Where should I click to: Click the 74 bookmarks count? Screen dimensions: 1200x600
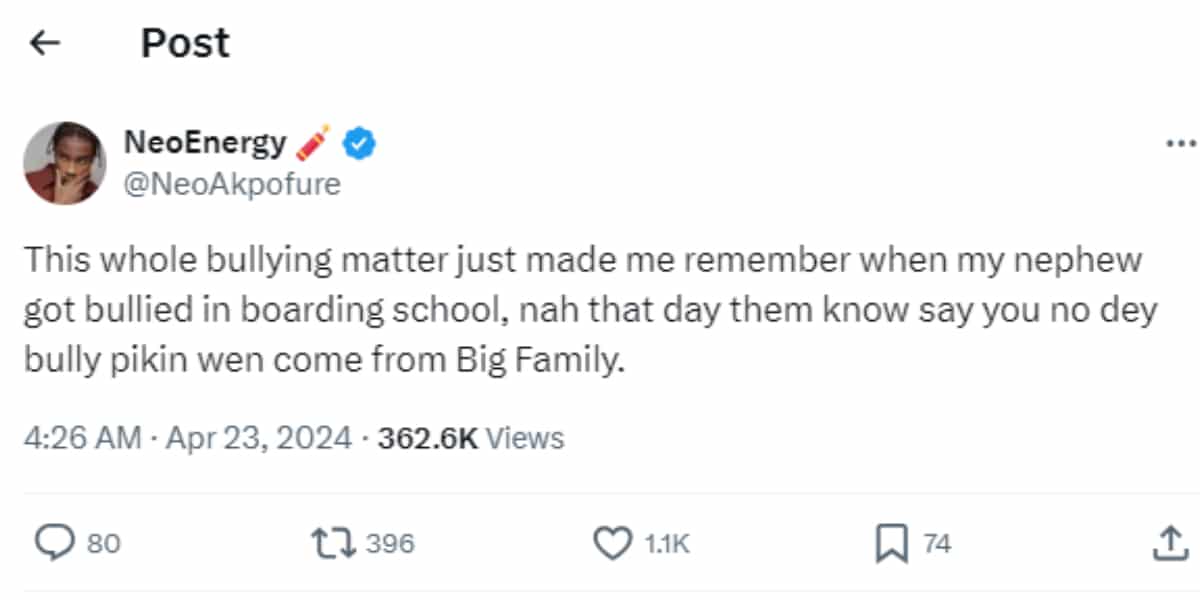click(x=937, y=543)
